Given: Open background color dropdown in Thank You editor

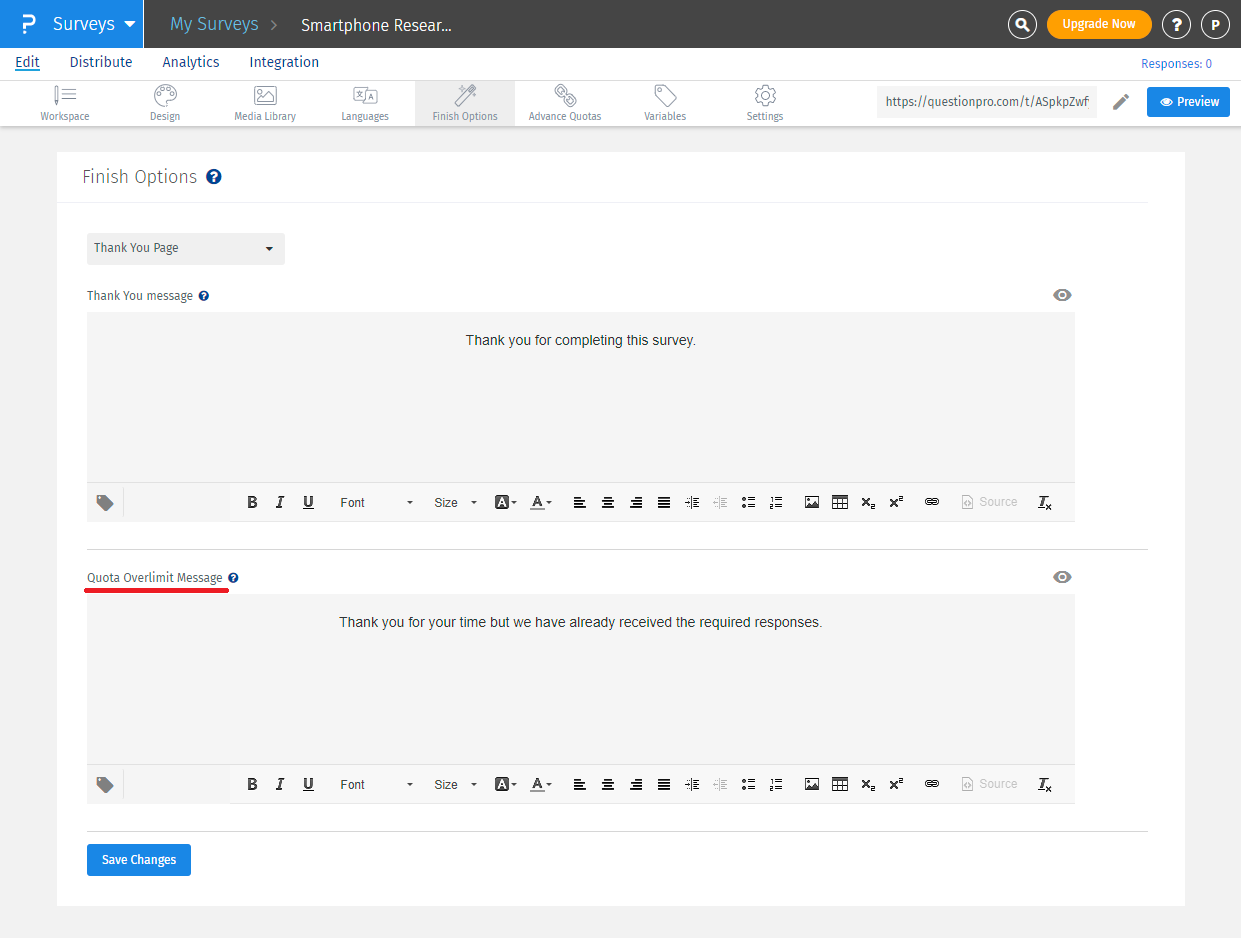Looking at the screenshot, I should click(506, 502).
